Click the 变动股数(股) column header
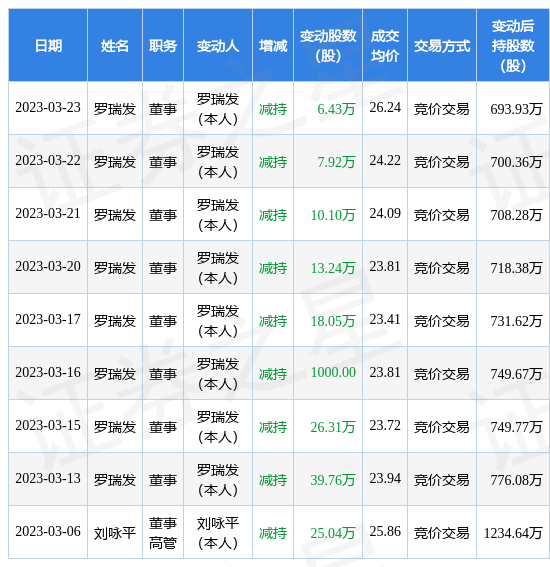This screenshot has width=550, height=567. (x=328, y=46)
